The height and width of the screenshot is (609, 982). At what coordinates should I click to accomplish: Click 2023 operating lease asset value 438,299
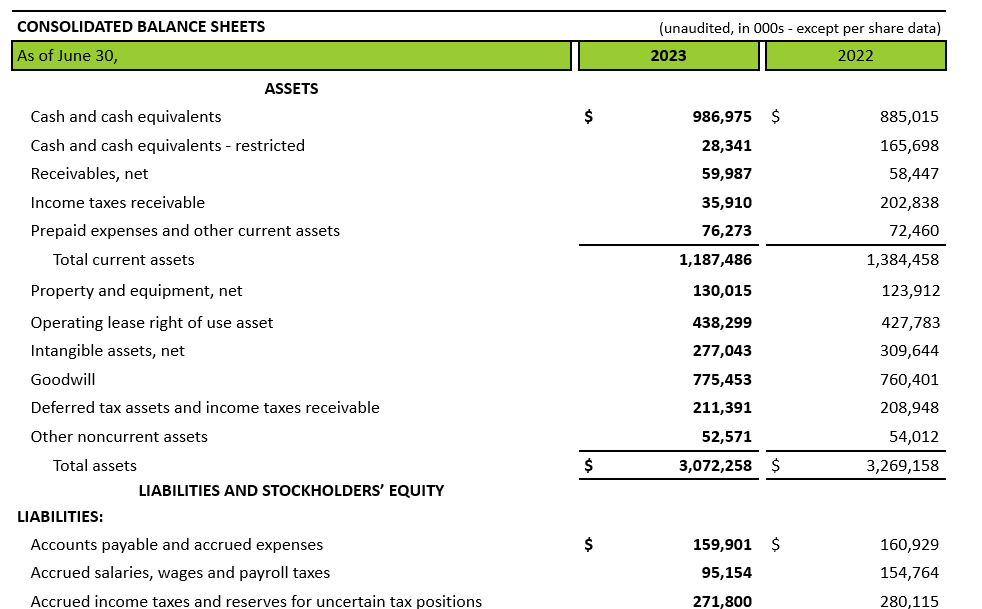pyautogui.click(x=722, y=323)
